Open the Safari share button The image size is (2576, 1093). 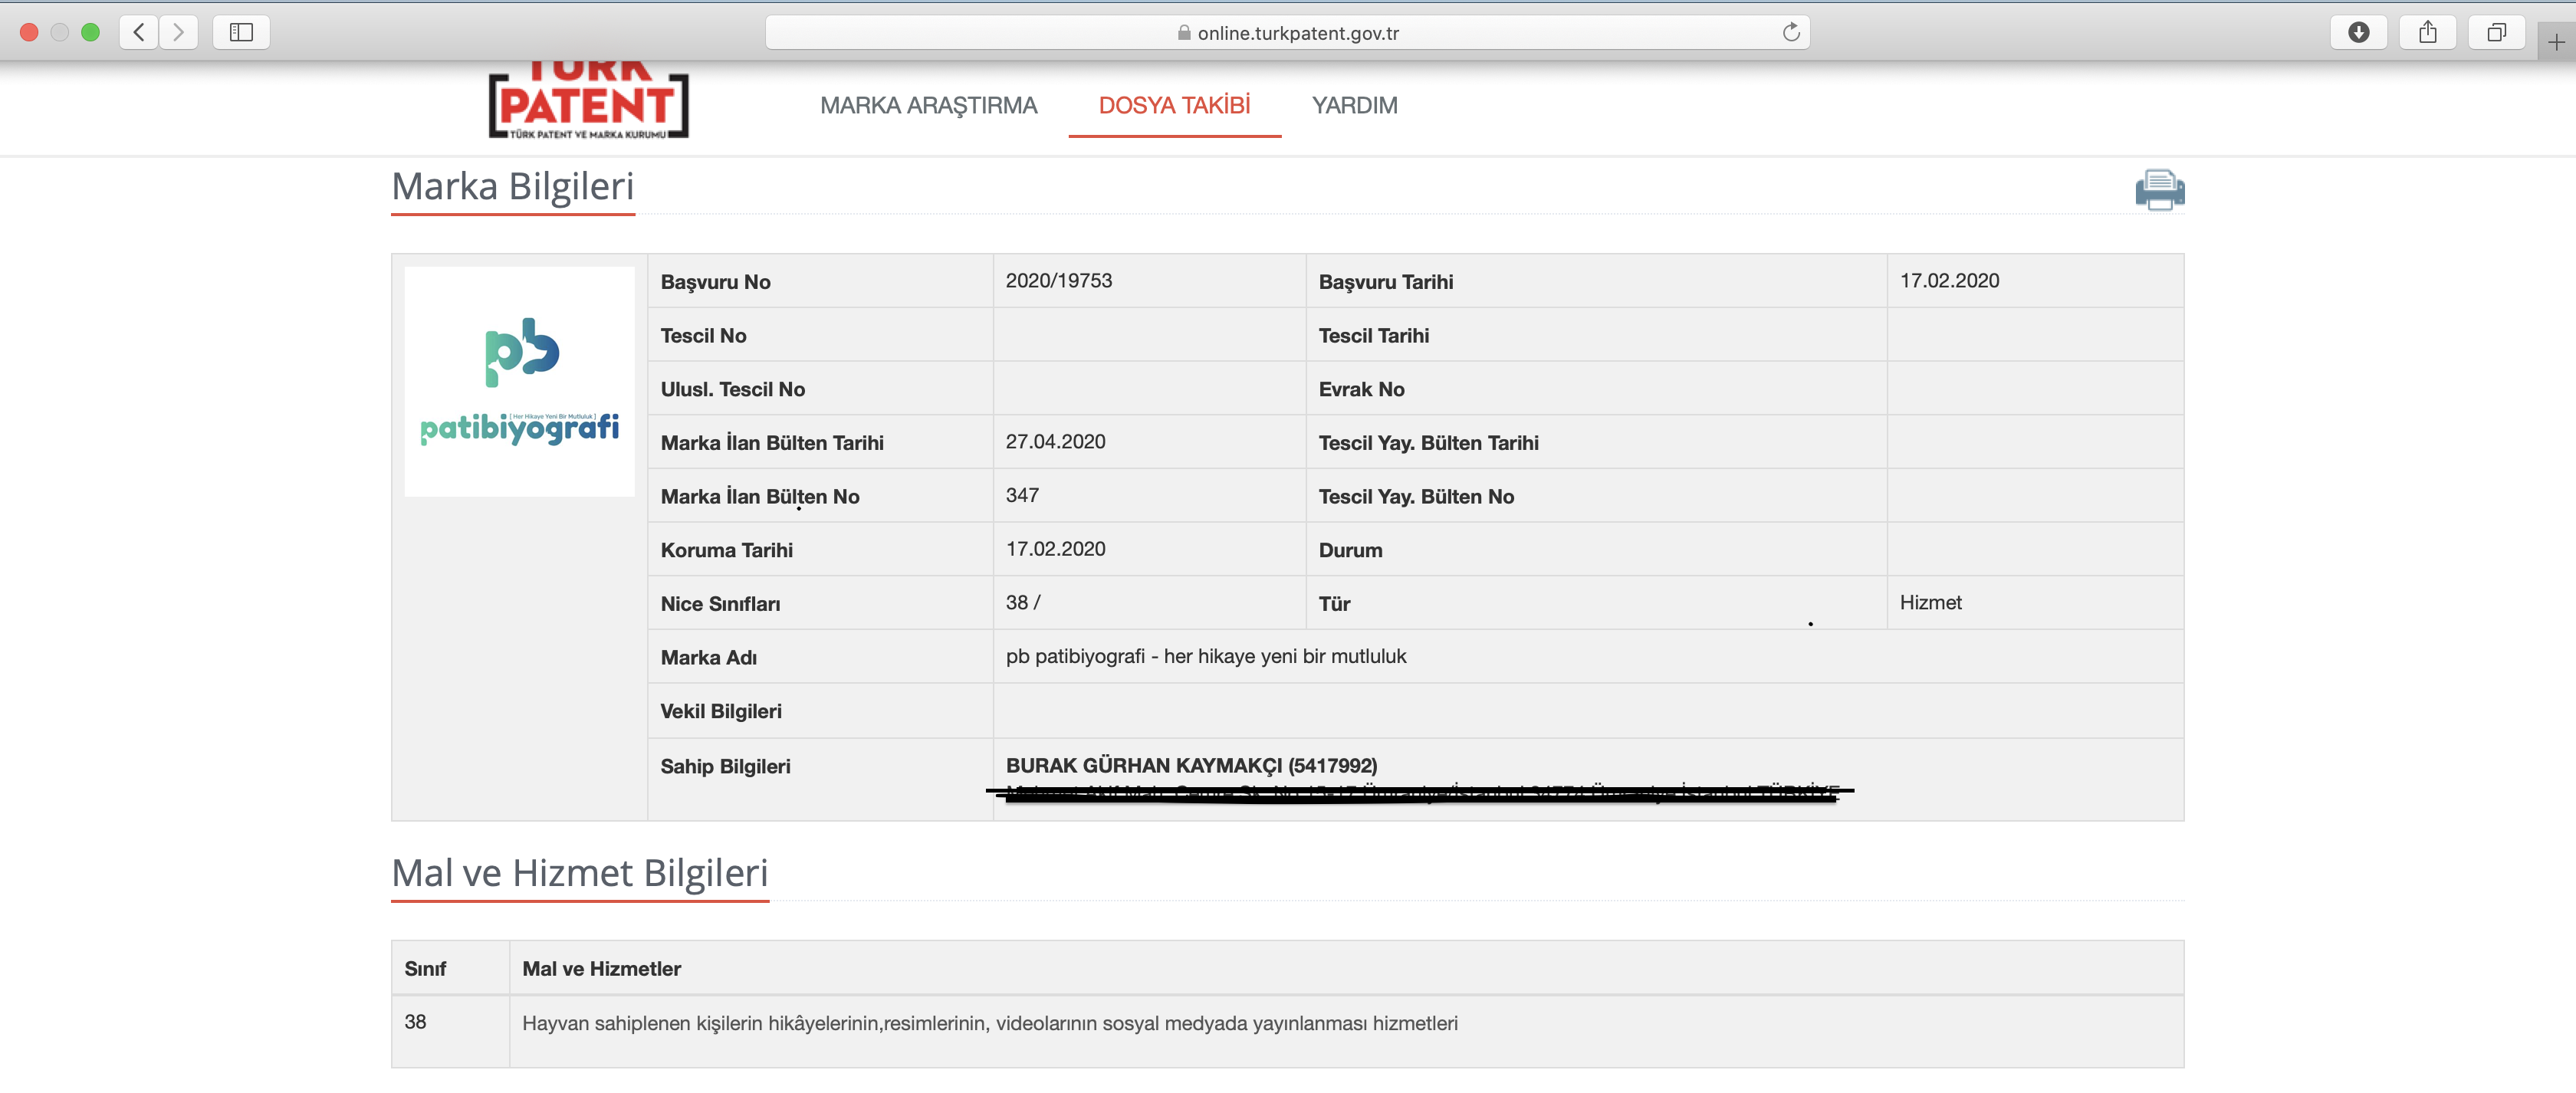(x=2427, y=32)
